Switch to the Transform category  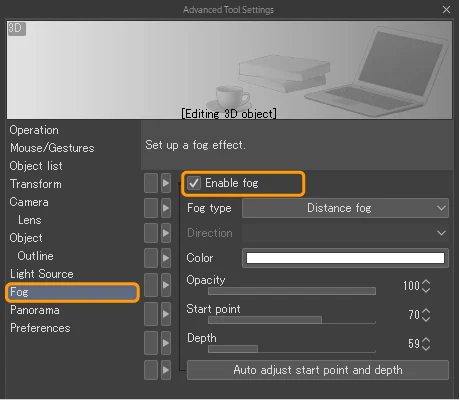[x=36, y=184]
